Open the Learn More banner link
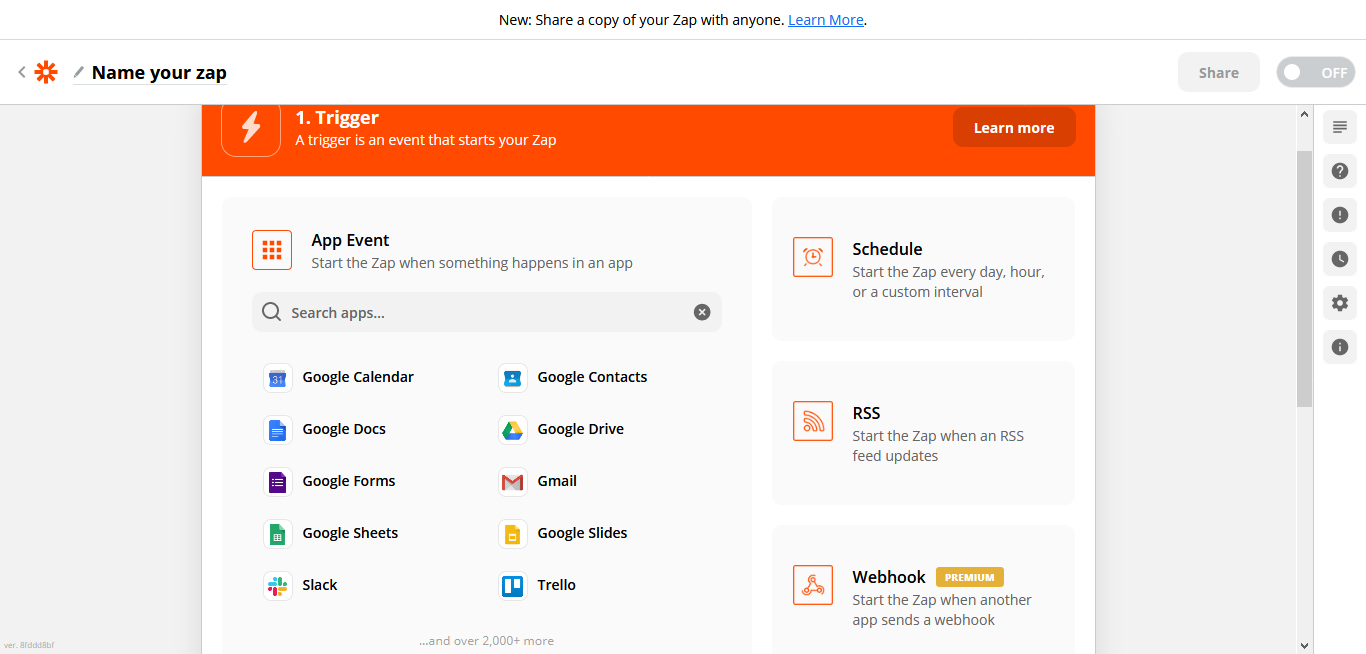Viewport: 1366px width, 654px height. pyautogui.click(x=825, y=20)
